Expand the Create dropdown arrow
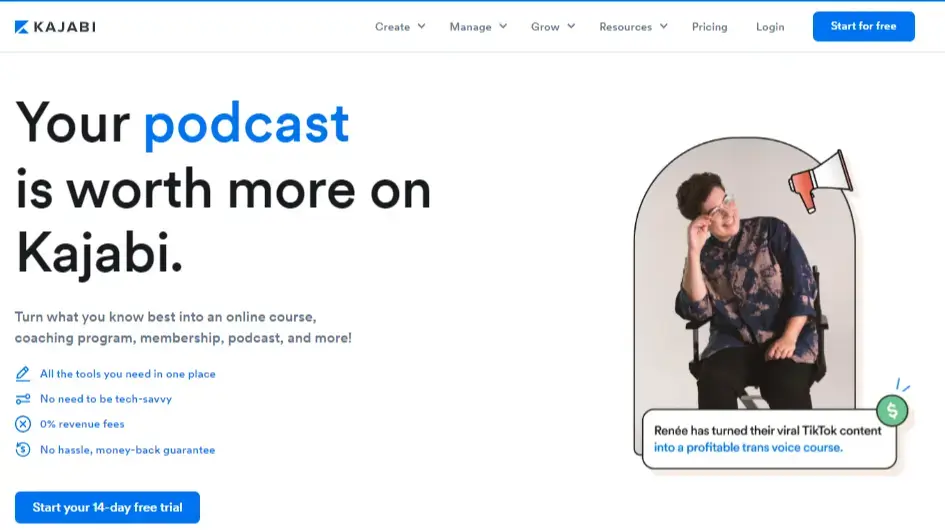The height and width of the screenshot is (530, 945). point(421,26)
